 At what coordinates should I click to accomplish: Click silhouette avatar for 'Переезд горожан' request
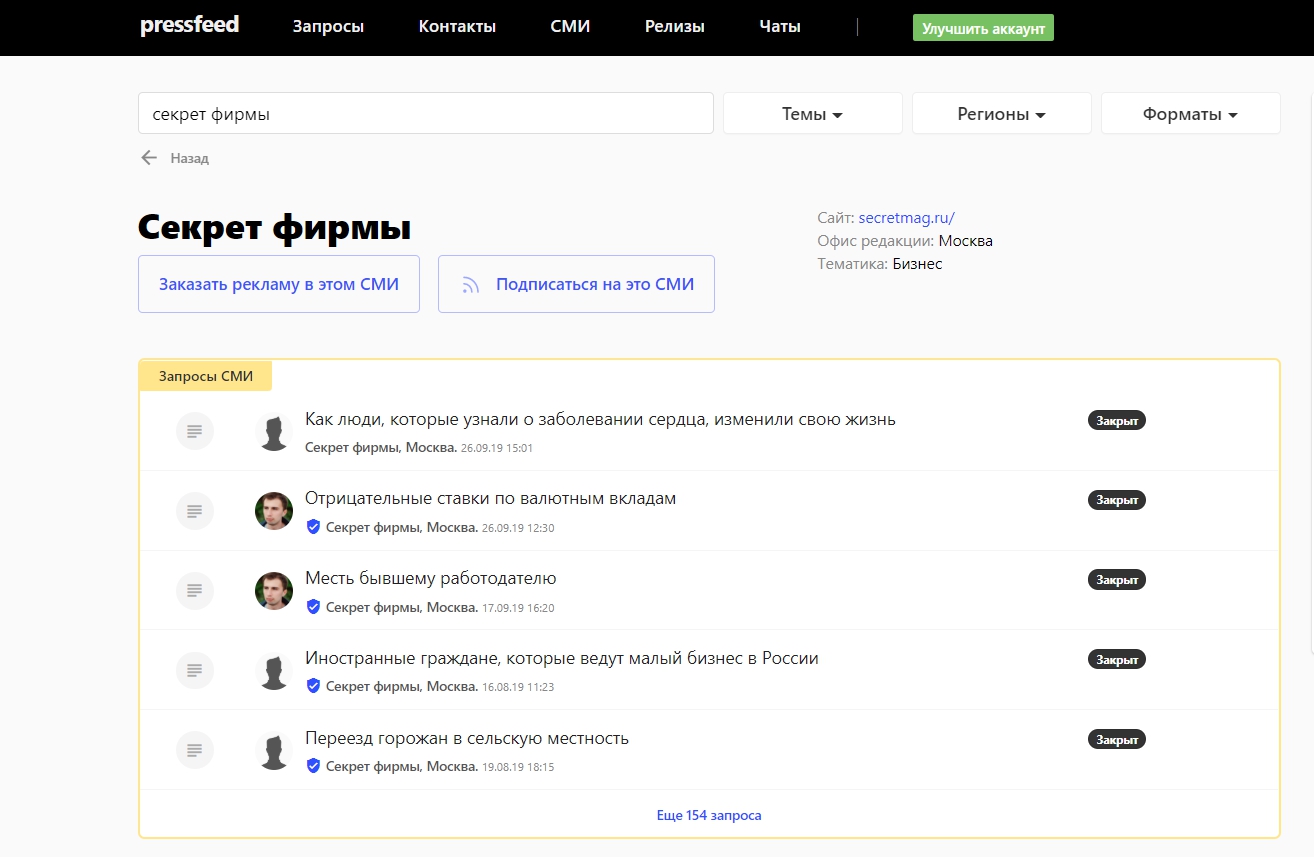tap(274, 751)
